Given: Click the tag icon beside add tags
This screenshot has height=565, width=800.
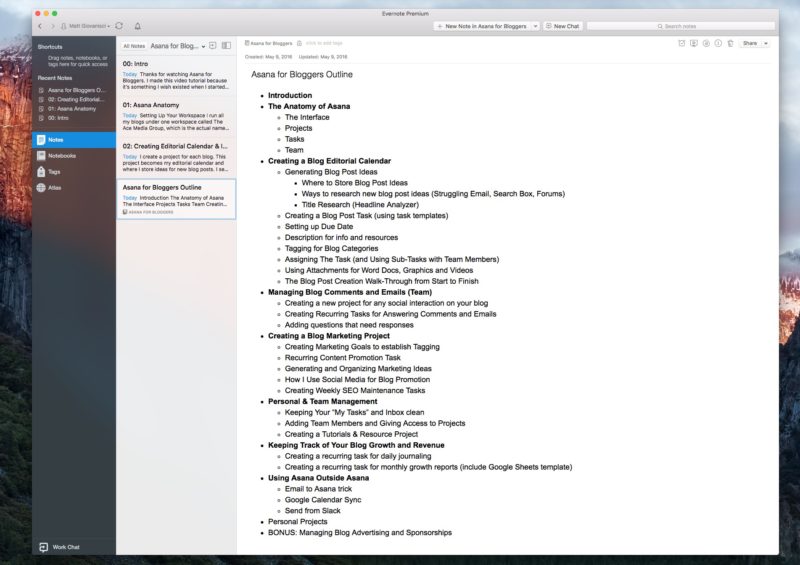Looking at the screenshot, I should click(299, 43).
